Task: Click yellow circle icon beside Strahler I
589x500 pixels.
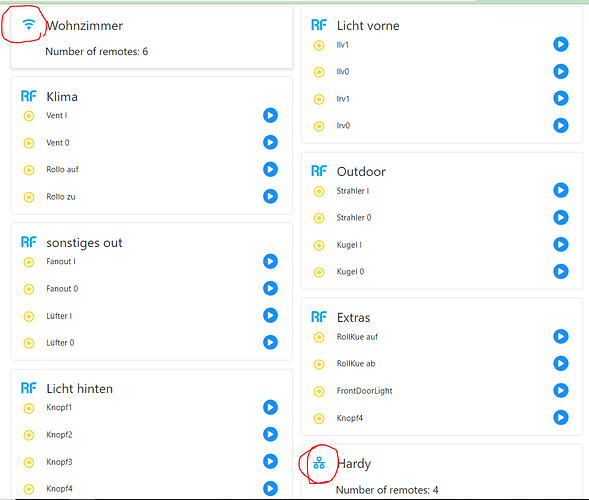Action: click(x=319, y=191)
